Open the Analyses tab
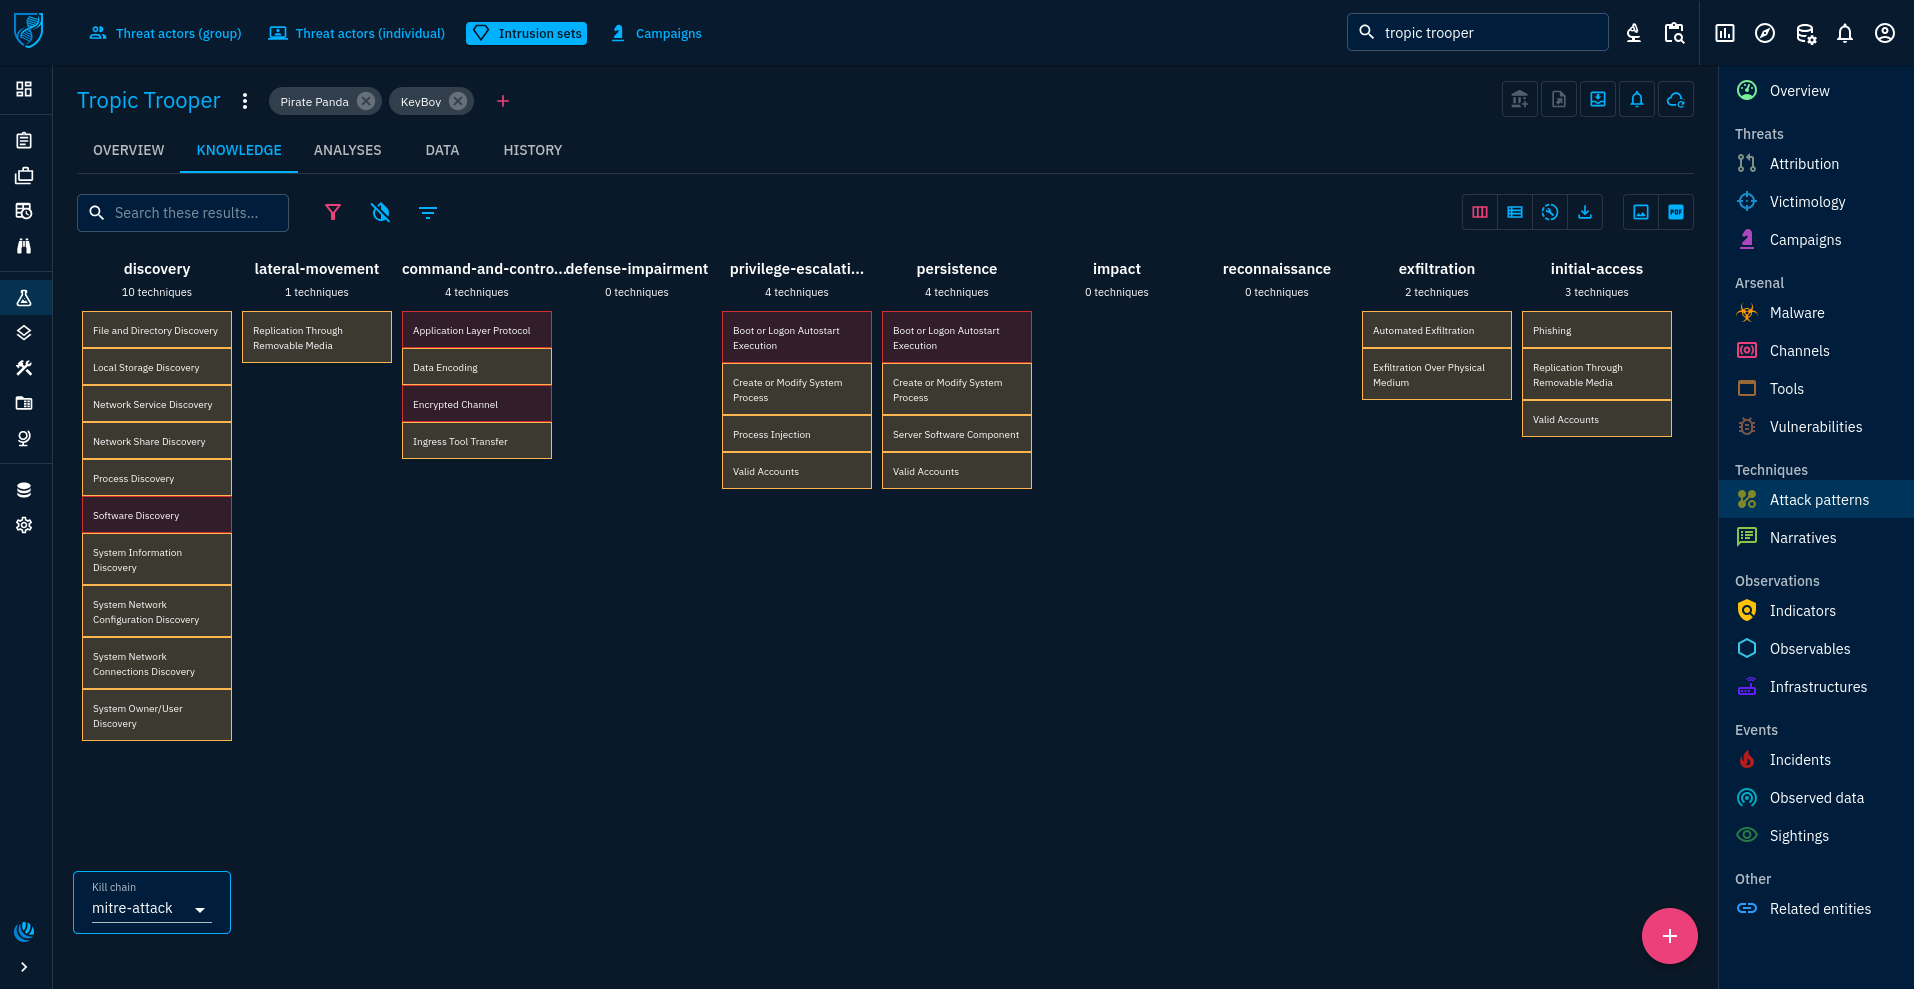Screen dimensions: 1914x989 348,150
